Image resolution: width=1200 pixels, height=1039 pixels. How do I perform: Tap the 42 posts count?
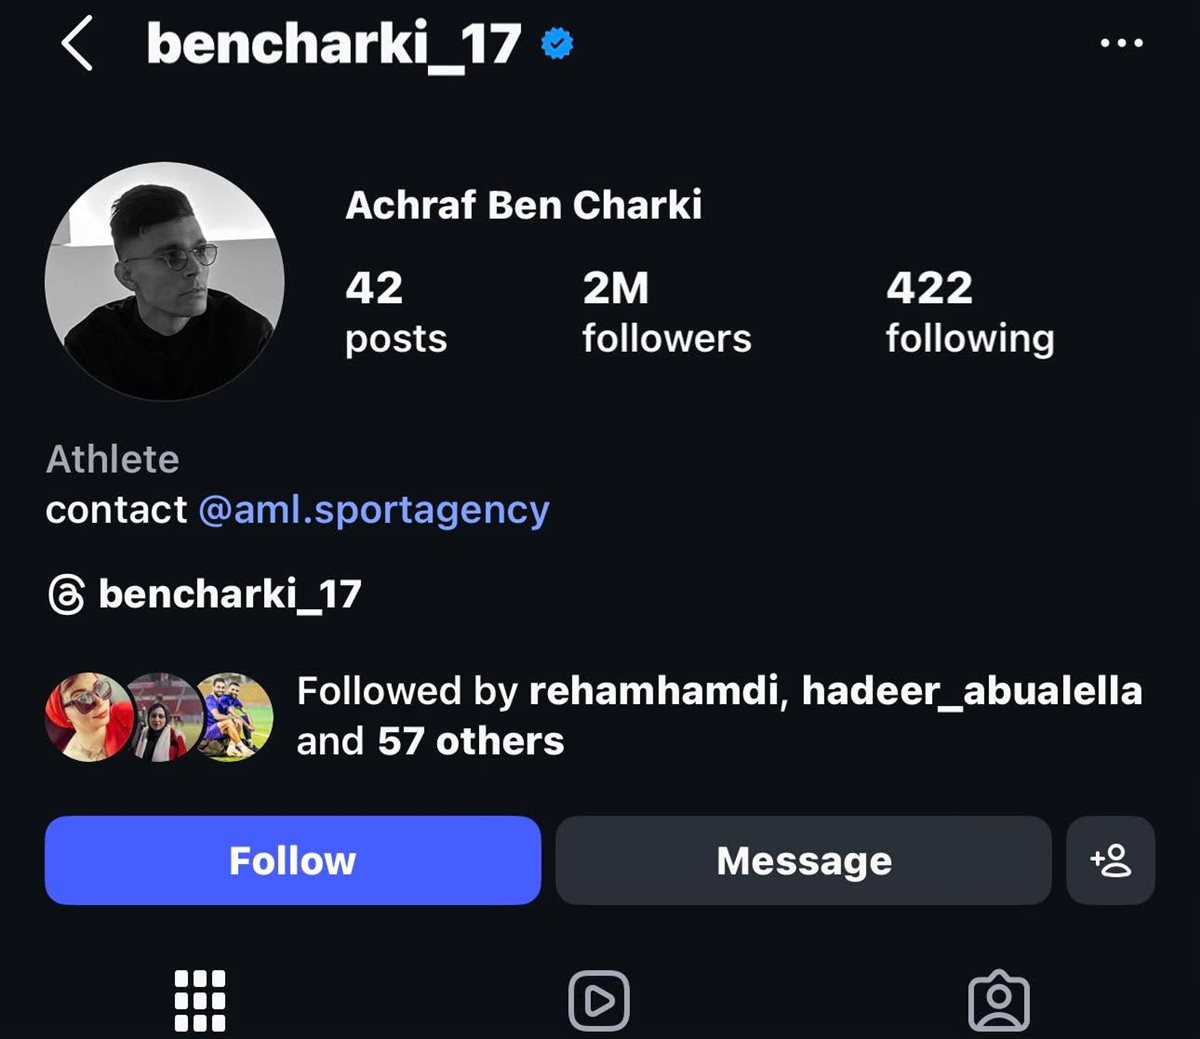click(x=395, y=312)
